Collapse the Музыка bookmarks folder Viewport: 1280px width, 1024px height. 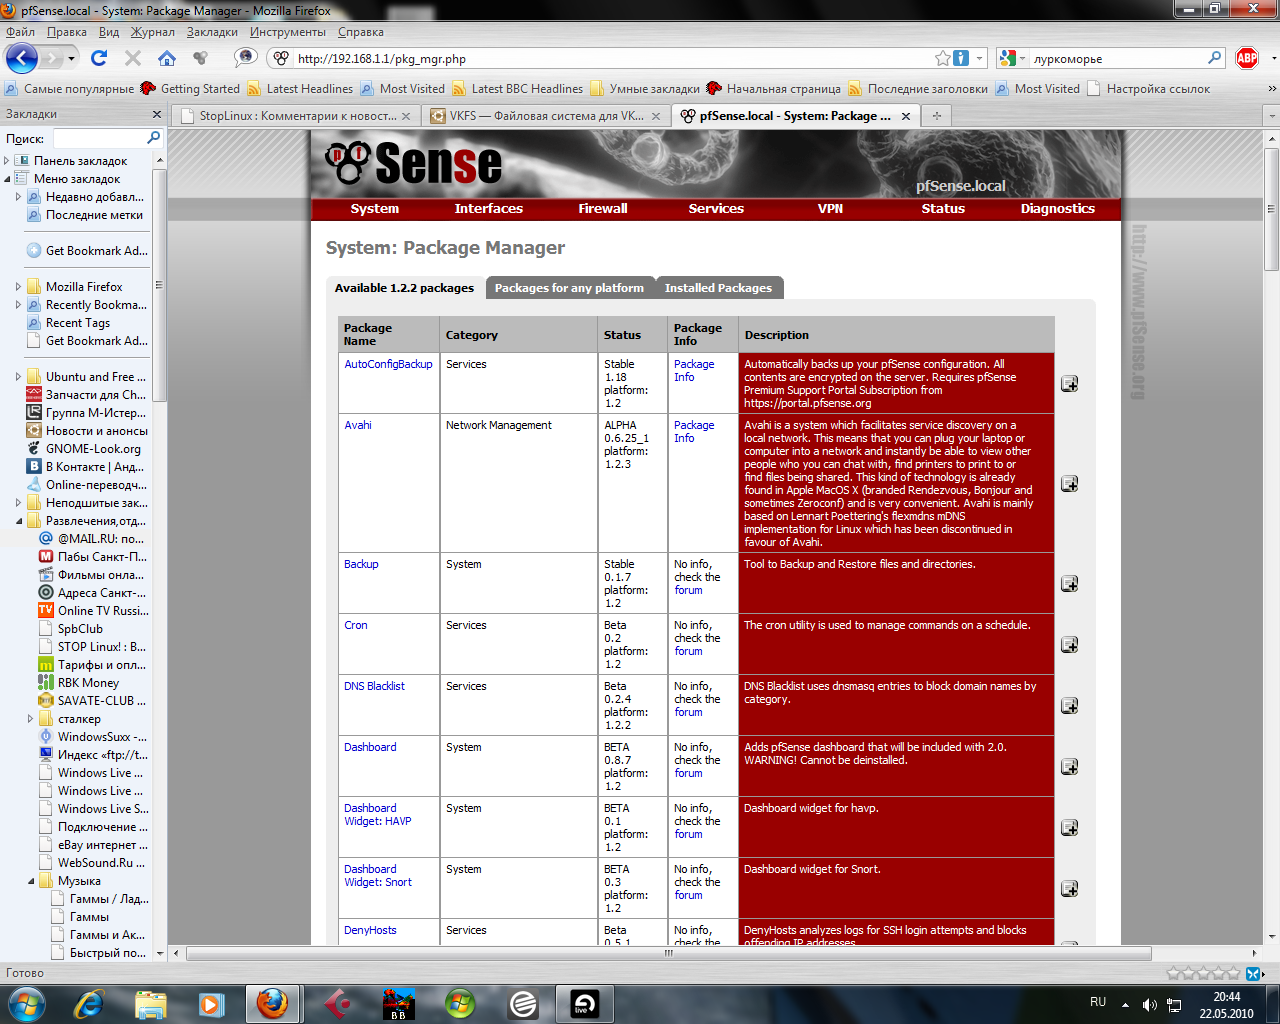[30, 881]
